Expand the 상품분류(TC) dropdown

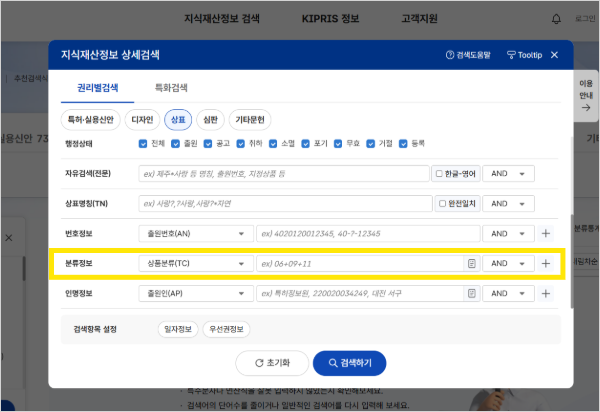point(196,264)
